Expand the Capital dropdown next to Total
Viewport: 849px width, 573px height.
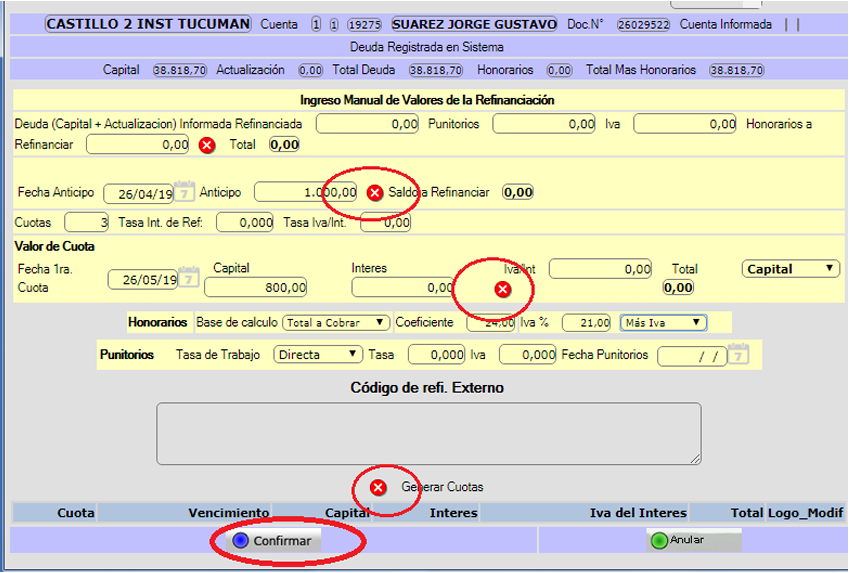791,269
